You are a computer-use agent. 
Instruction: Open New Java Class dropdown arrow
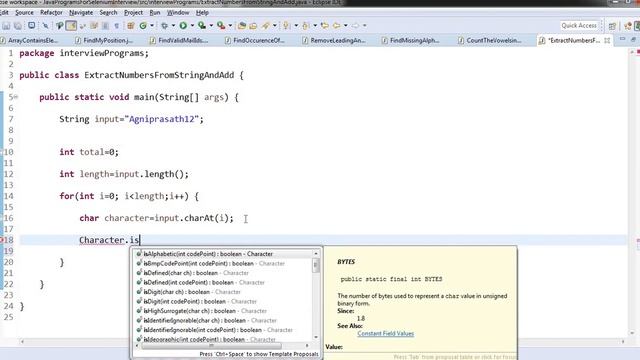(152, 26)
